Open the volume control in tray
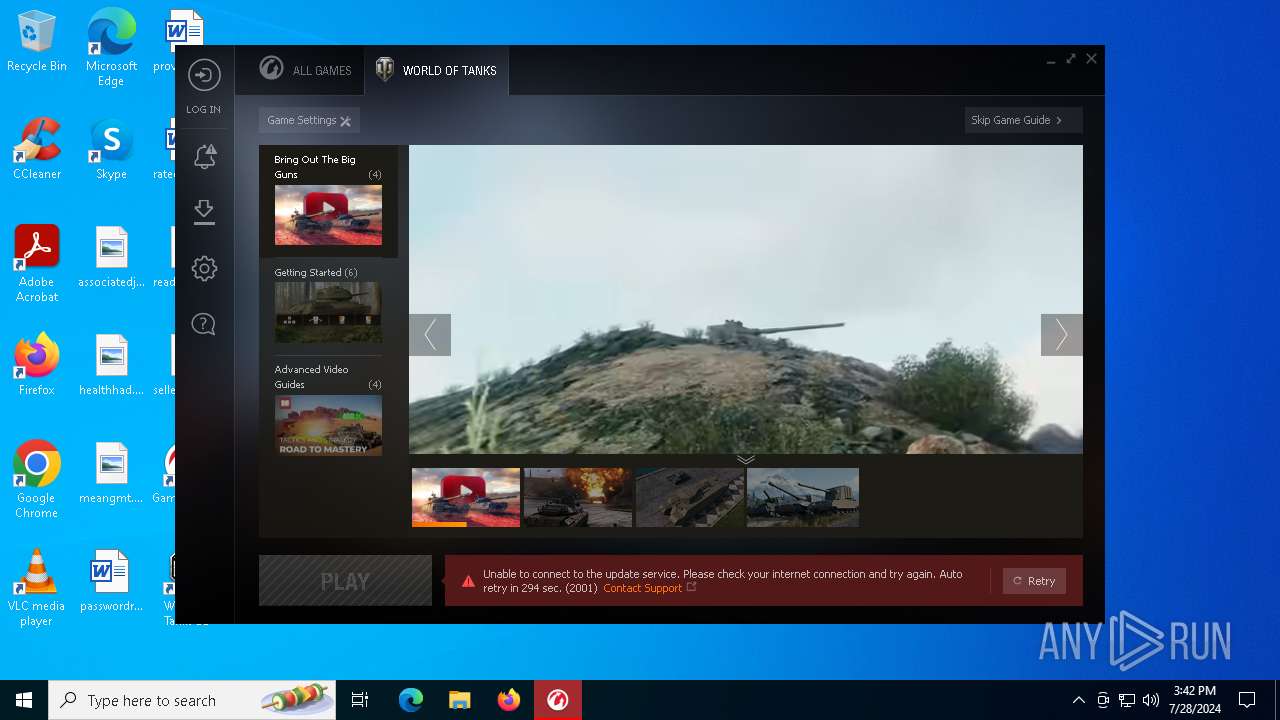Image resolution: width=1280 pixels, height=720 pixels. click(1151, 700)
